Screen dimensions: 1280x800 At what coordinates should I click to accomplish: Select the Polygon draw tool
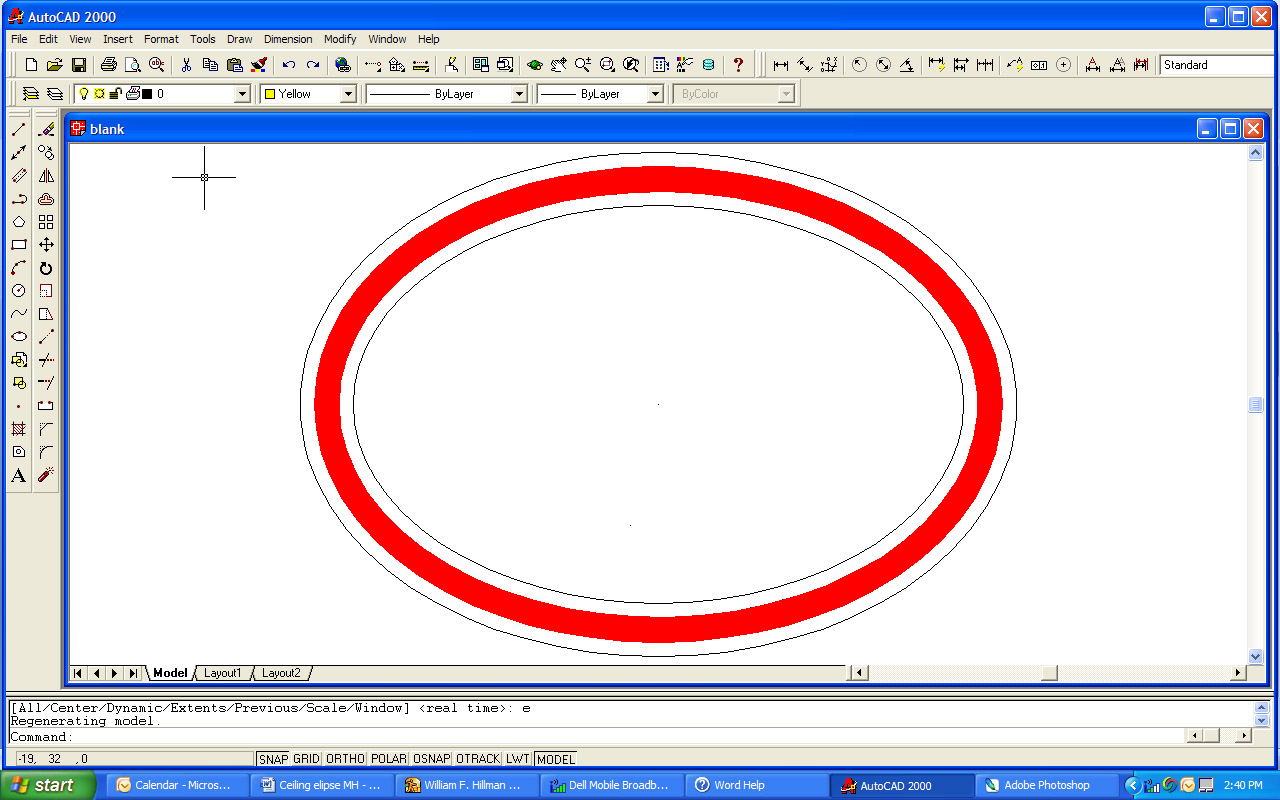coord(18,222)
